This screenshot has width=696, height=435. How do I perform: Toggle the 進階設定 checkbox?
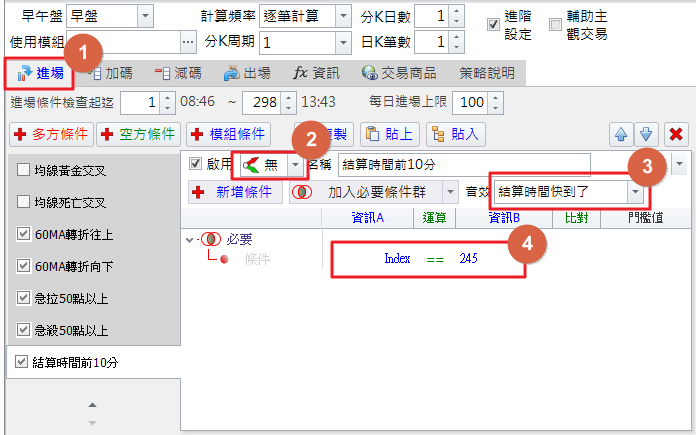[x=493, y=24]
